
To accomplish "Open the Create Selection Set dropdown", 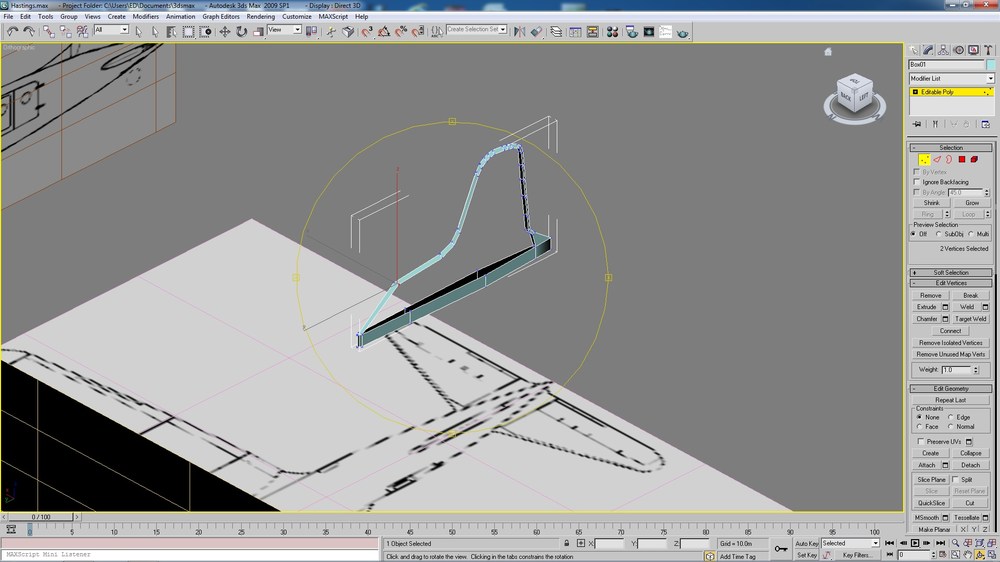I will click(476, 29).
